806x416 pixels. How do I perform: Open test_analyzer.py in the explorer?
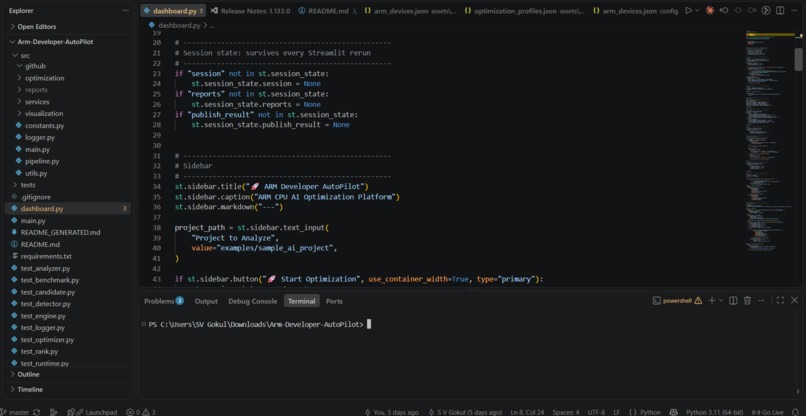coord(45,268)
